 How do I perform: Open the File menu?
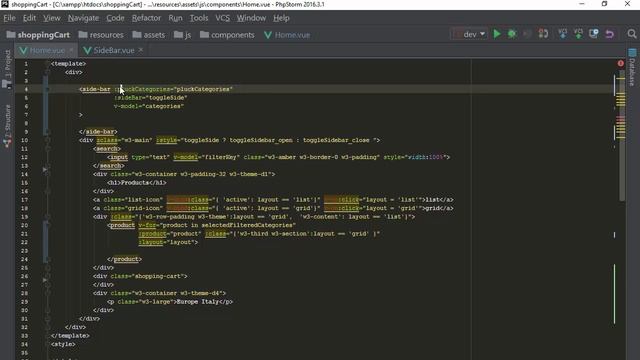tap(9, 18)
